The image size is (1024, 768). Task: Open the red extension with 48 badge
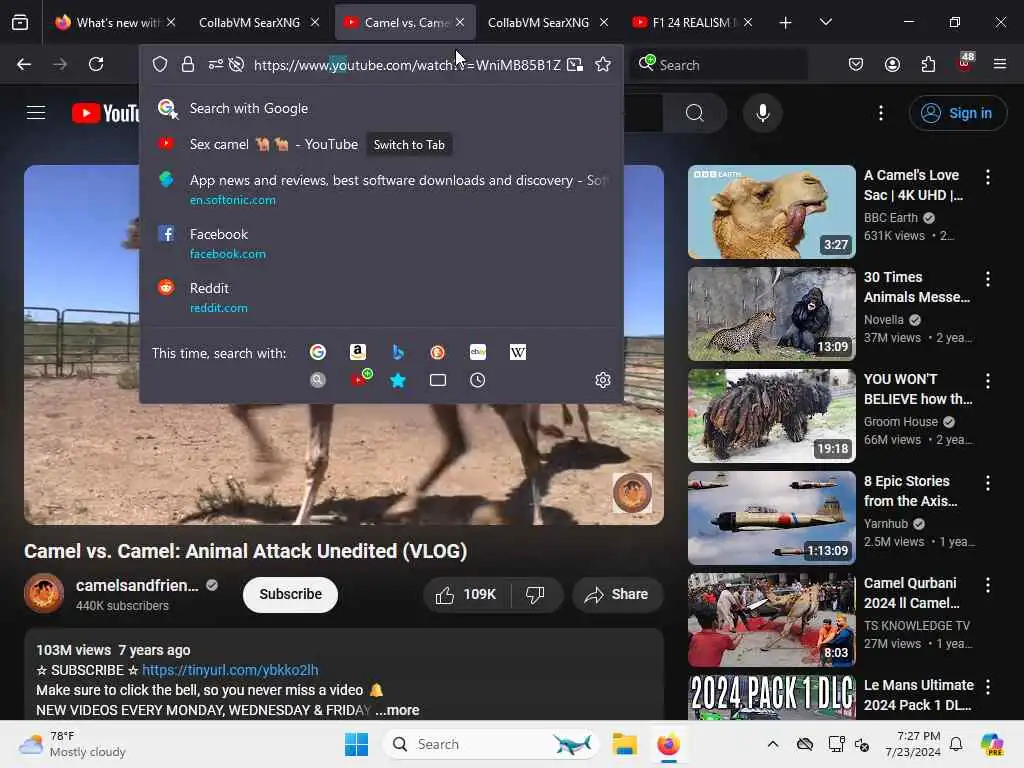[x=965, y=63]
